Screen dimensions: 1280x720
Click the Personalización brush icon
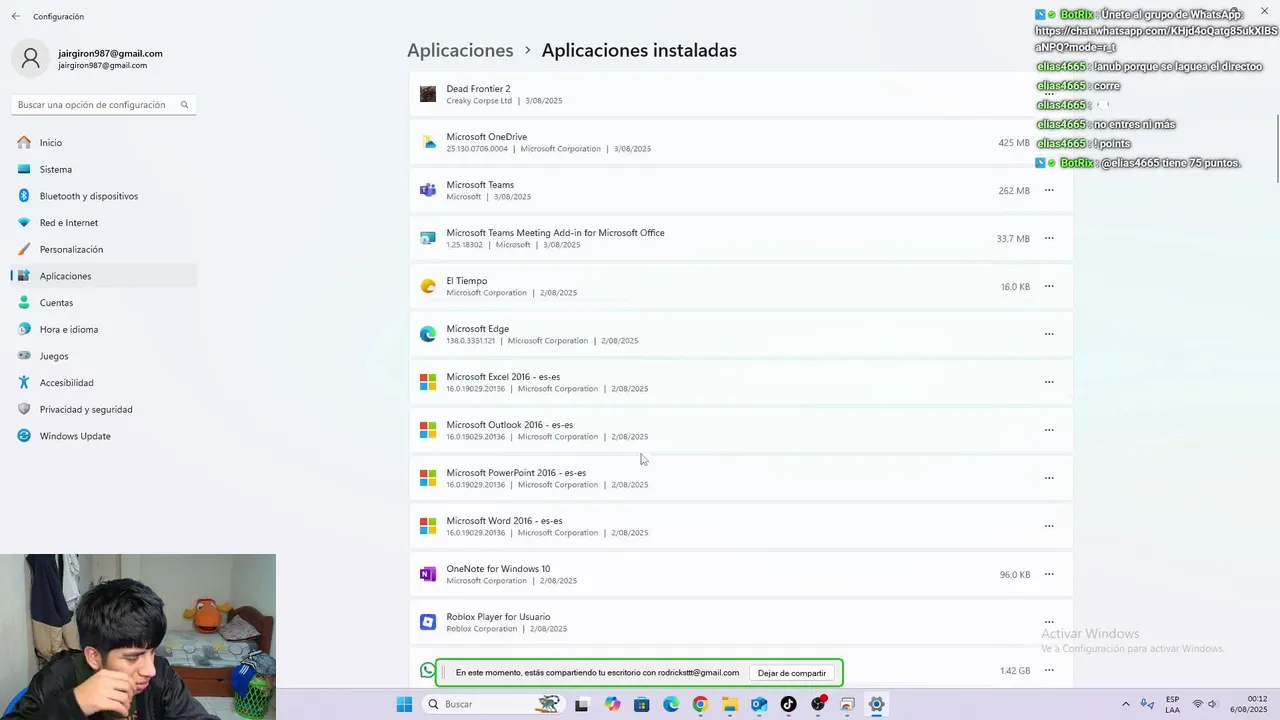pos(24,249)
